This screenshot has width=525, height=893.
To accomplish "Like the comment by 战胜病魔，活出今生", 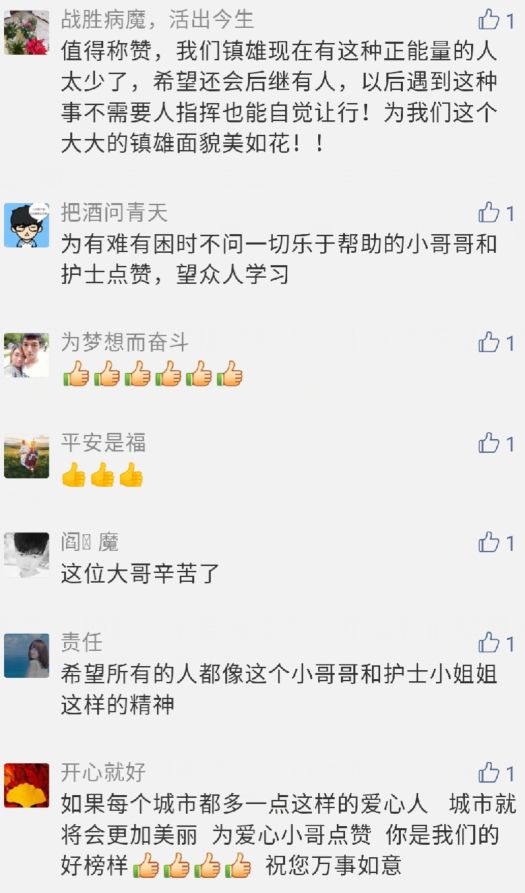I will 489,21.
